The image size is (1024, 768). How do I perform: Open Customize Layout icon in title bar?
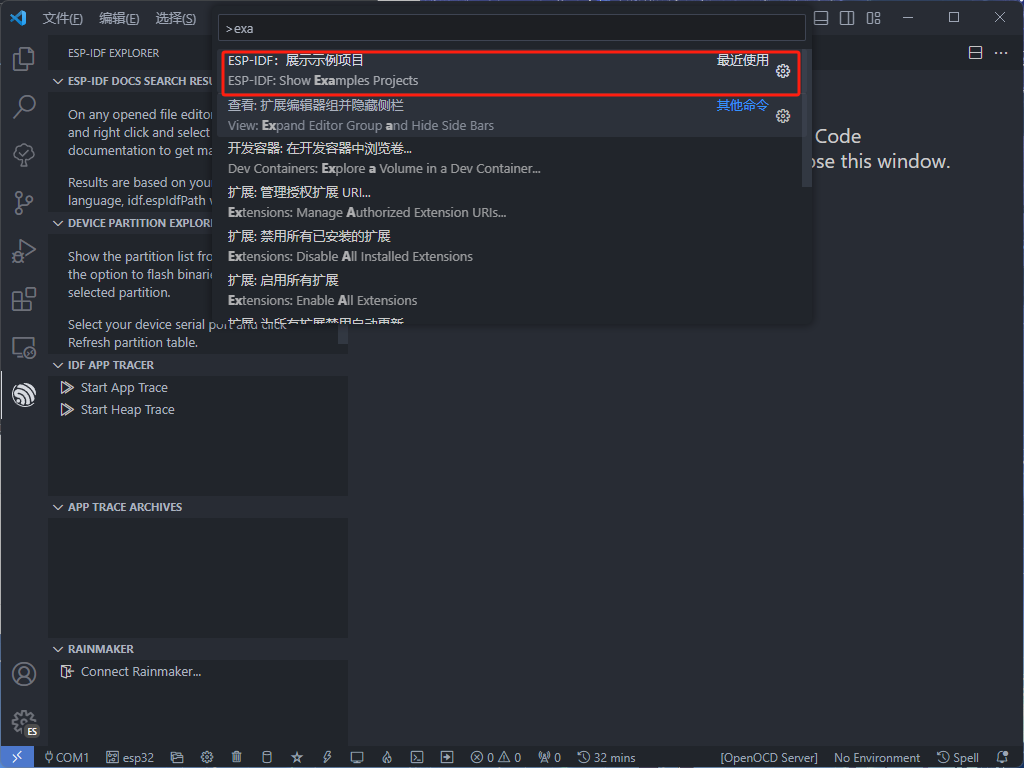(874, 18)
